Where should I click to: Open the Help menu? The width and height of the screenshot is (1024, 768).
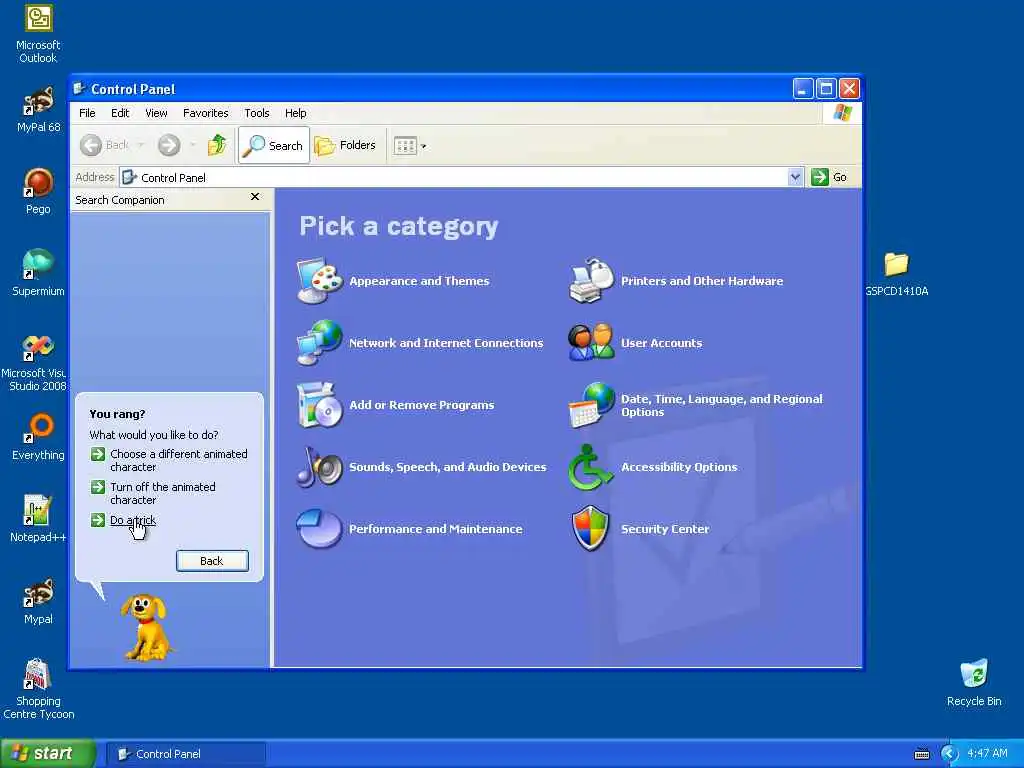coord(295,113)
